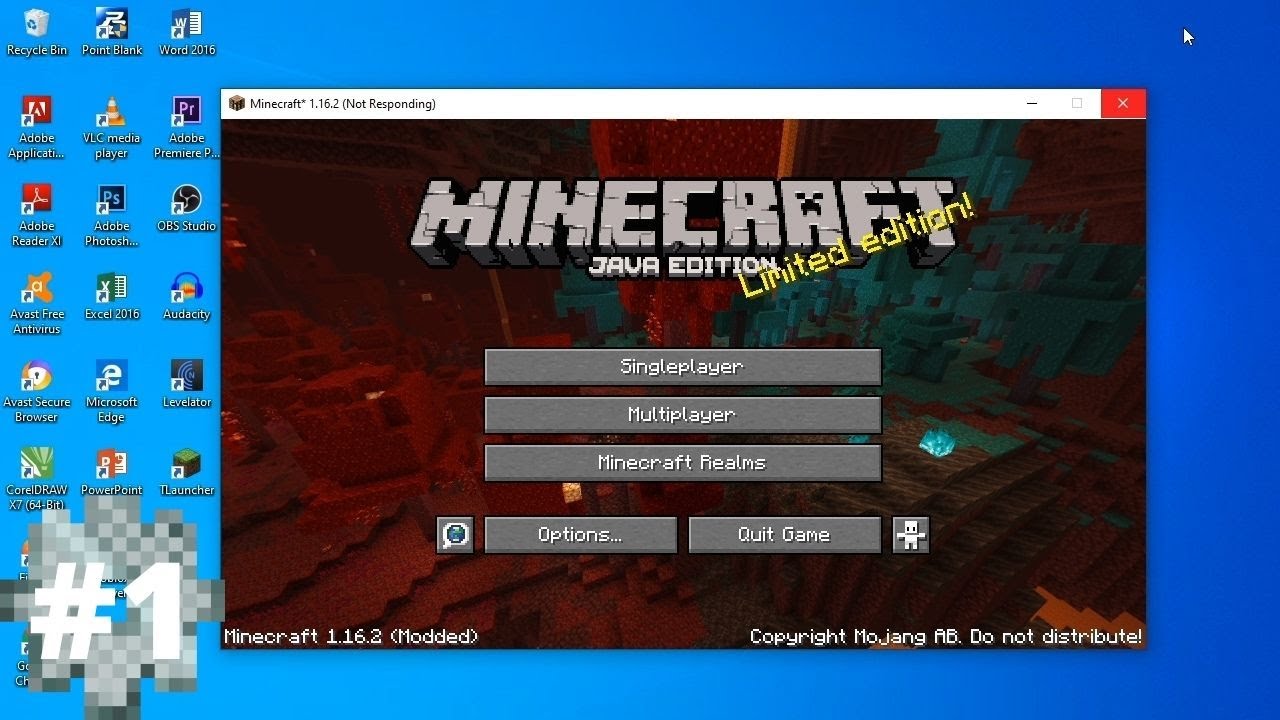
Task: Open Minecraft Realms
Action: pyautogui.click(x=682, y=463)
